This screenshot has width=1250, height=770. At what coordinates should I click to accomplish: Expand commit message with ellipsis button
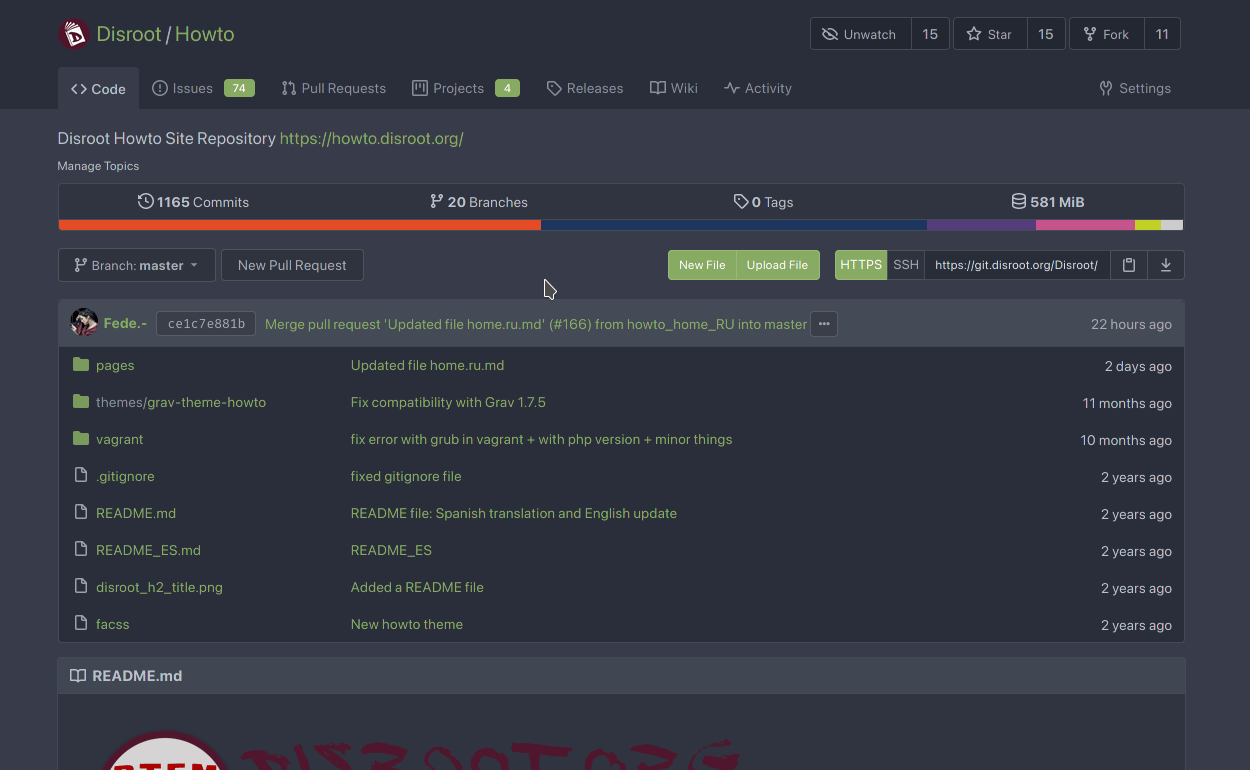pyautogui.click(x=823, y=324)
